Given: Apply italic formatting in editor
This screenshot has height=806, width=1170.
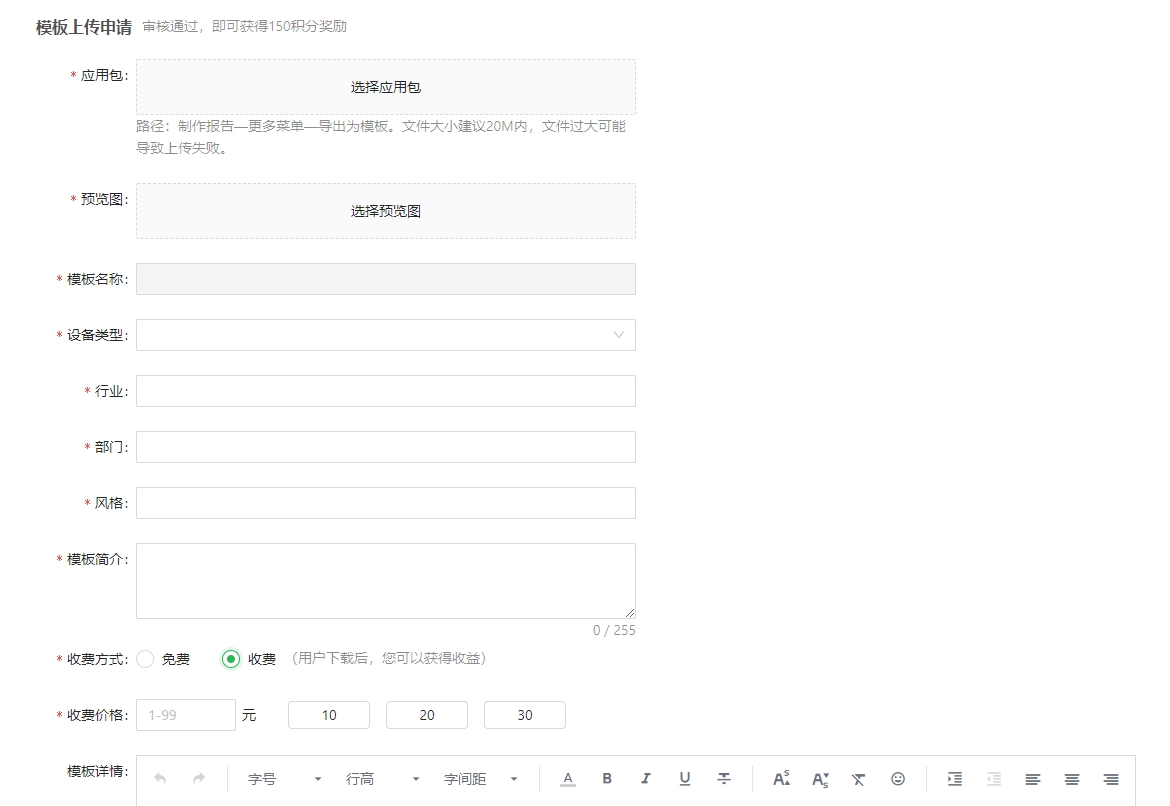Looking at the screenshot, I should tap(645, 779).
